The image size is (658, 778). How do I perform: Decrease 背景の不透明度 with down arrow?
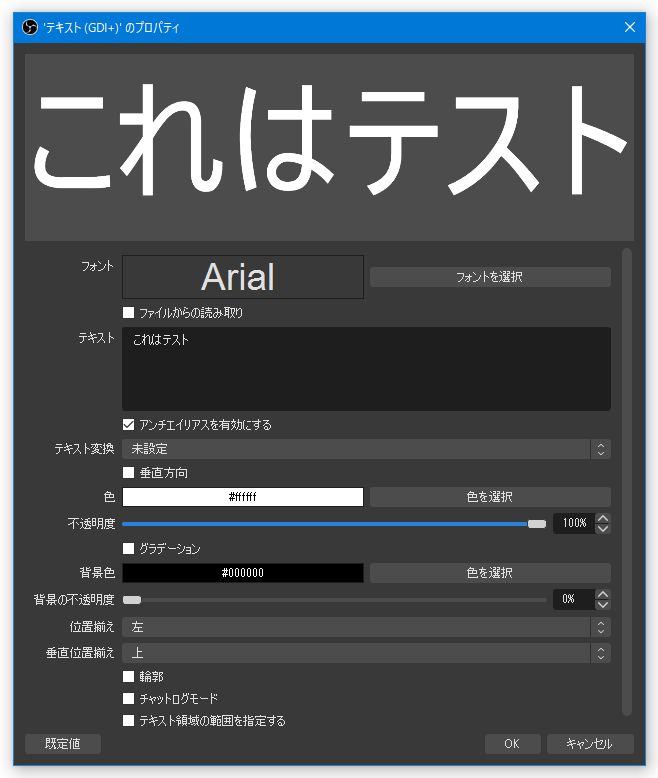click(603, 605)
